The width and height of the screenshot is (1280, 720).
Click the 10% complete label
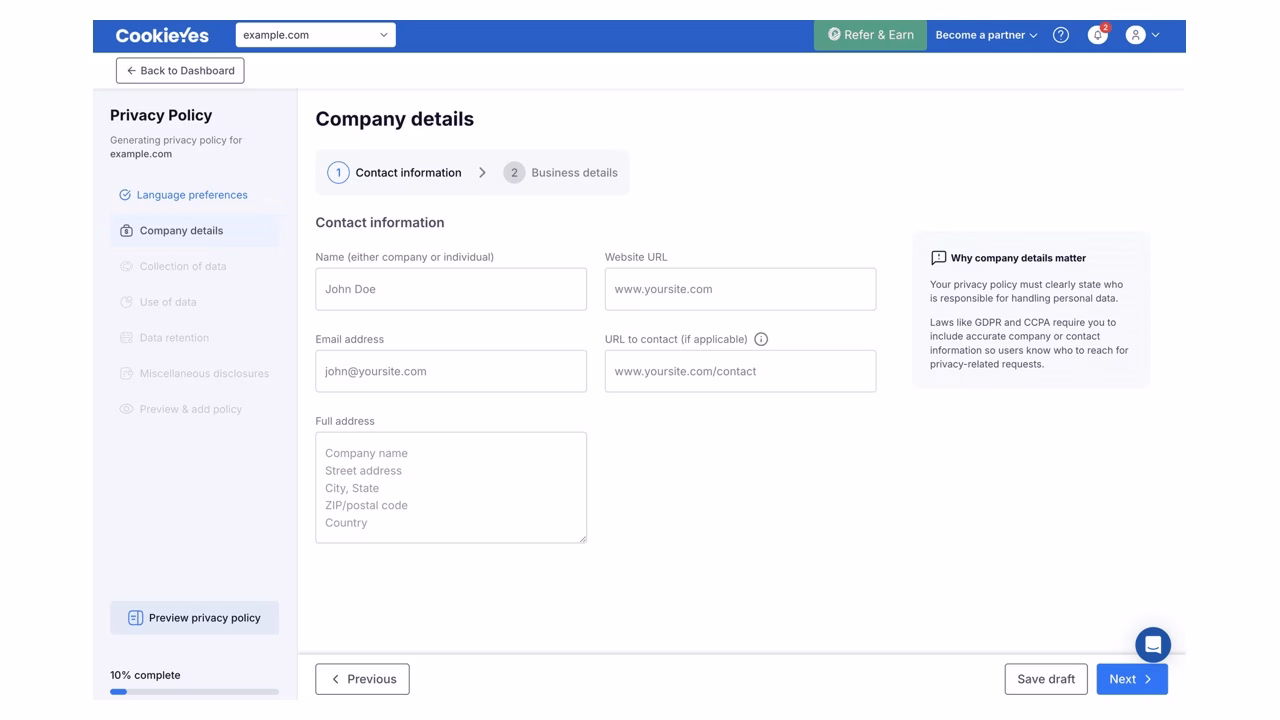(145, 675)
